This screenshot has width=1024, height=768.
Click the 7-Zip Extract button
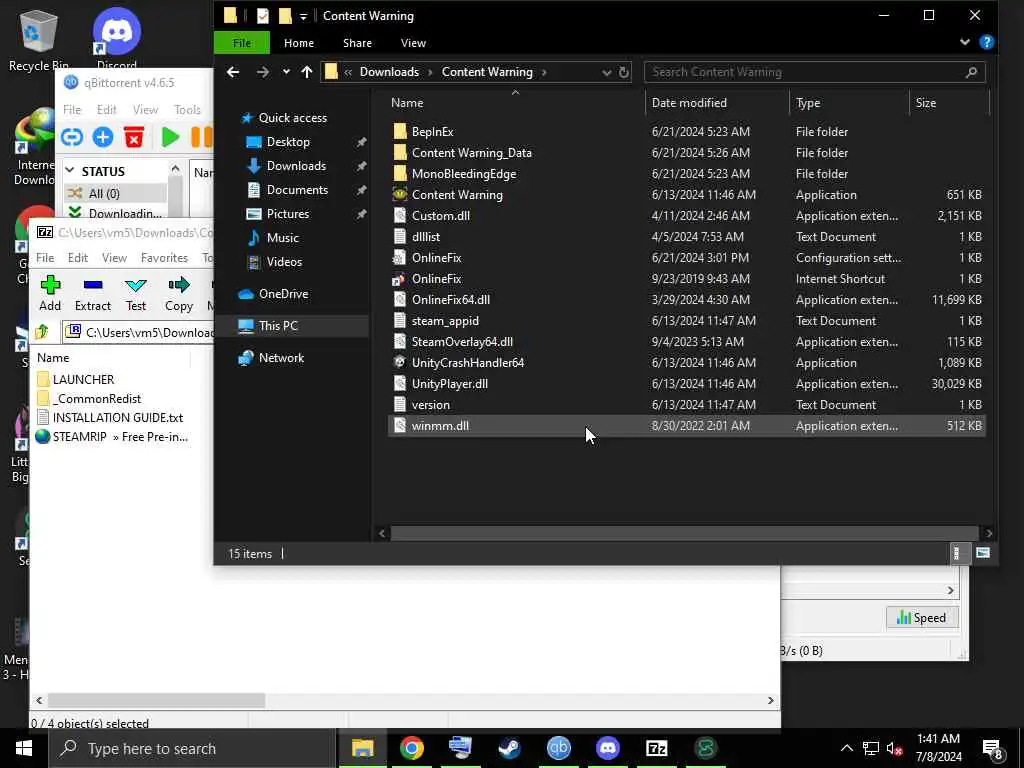click(93, 293)
